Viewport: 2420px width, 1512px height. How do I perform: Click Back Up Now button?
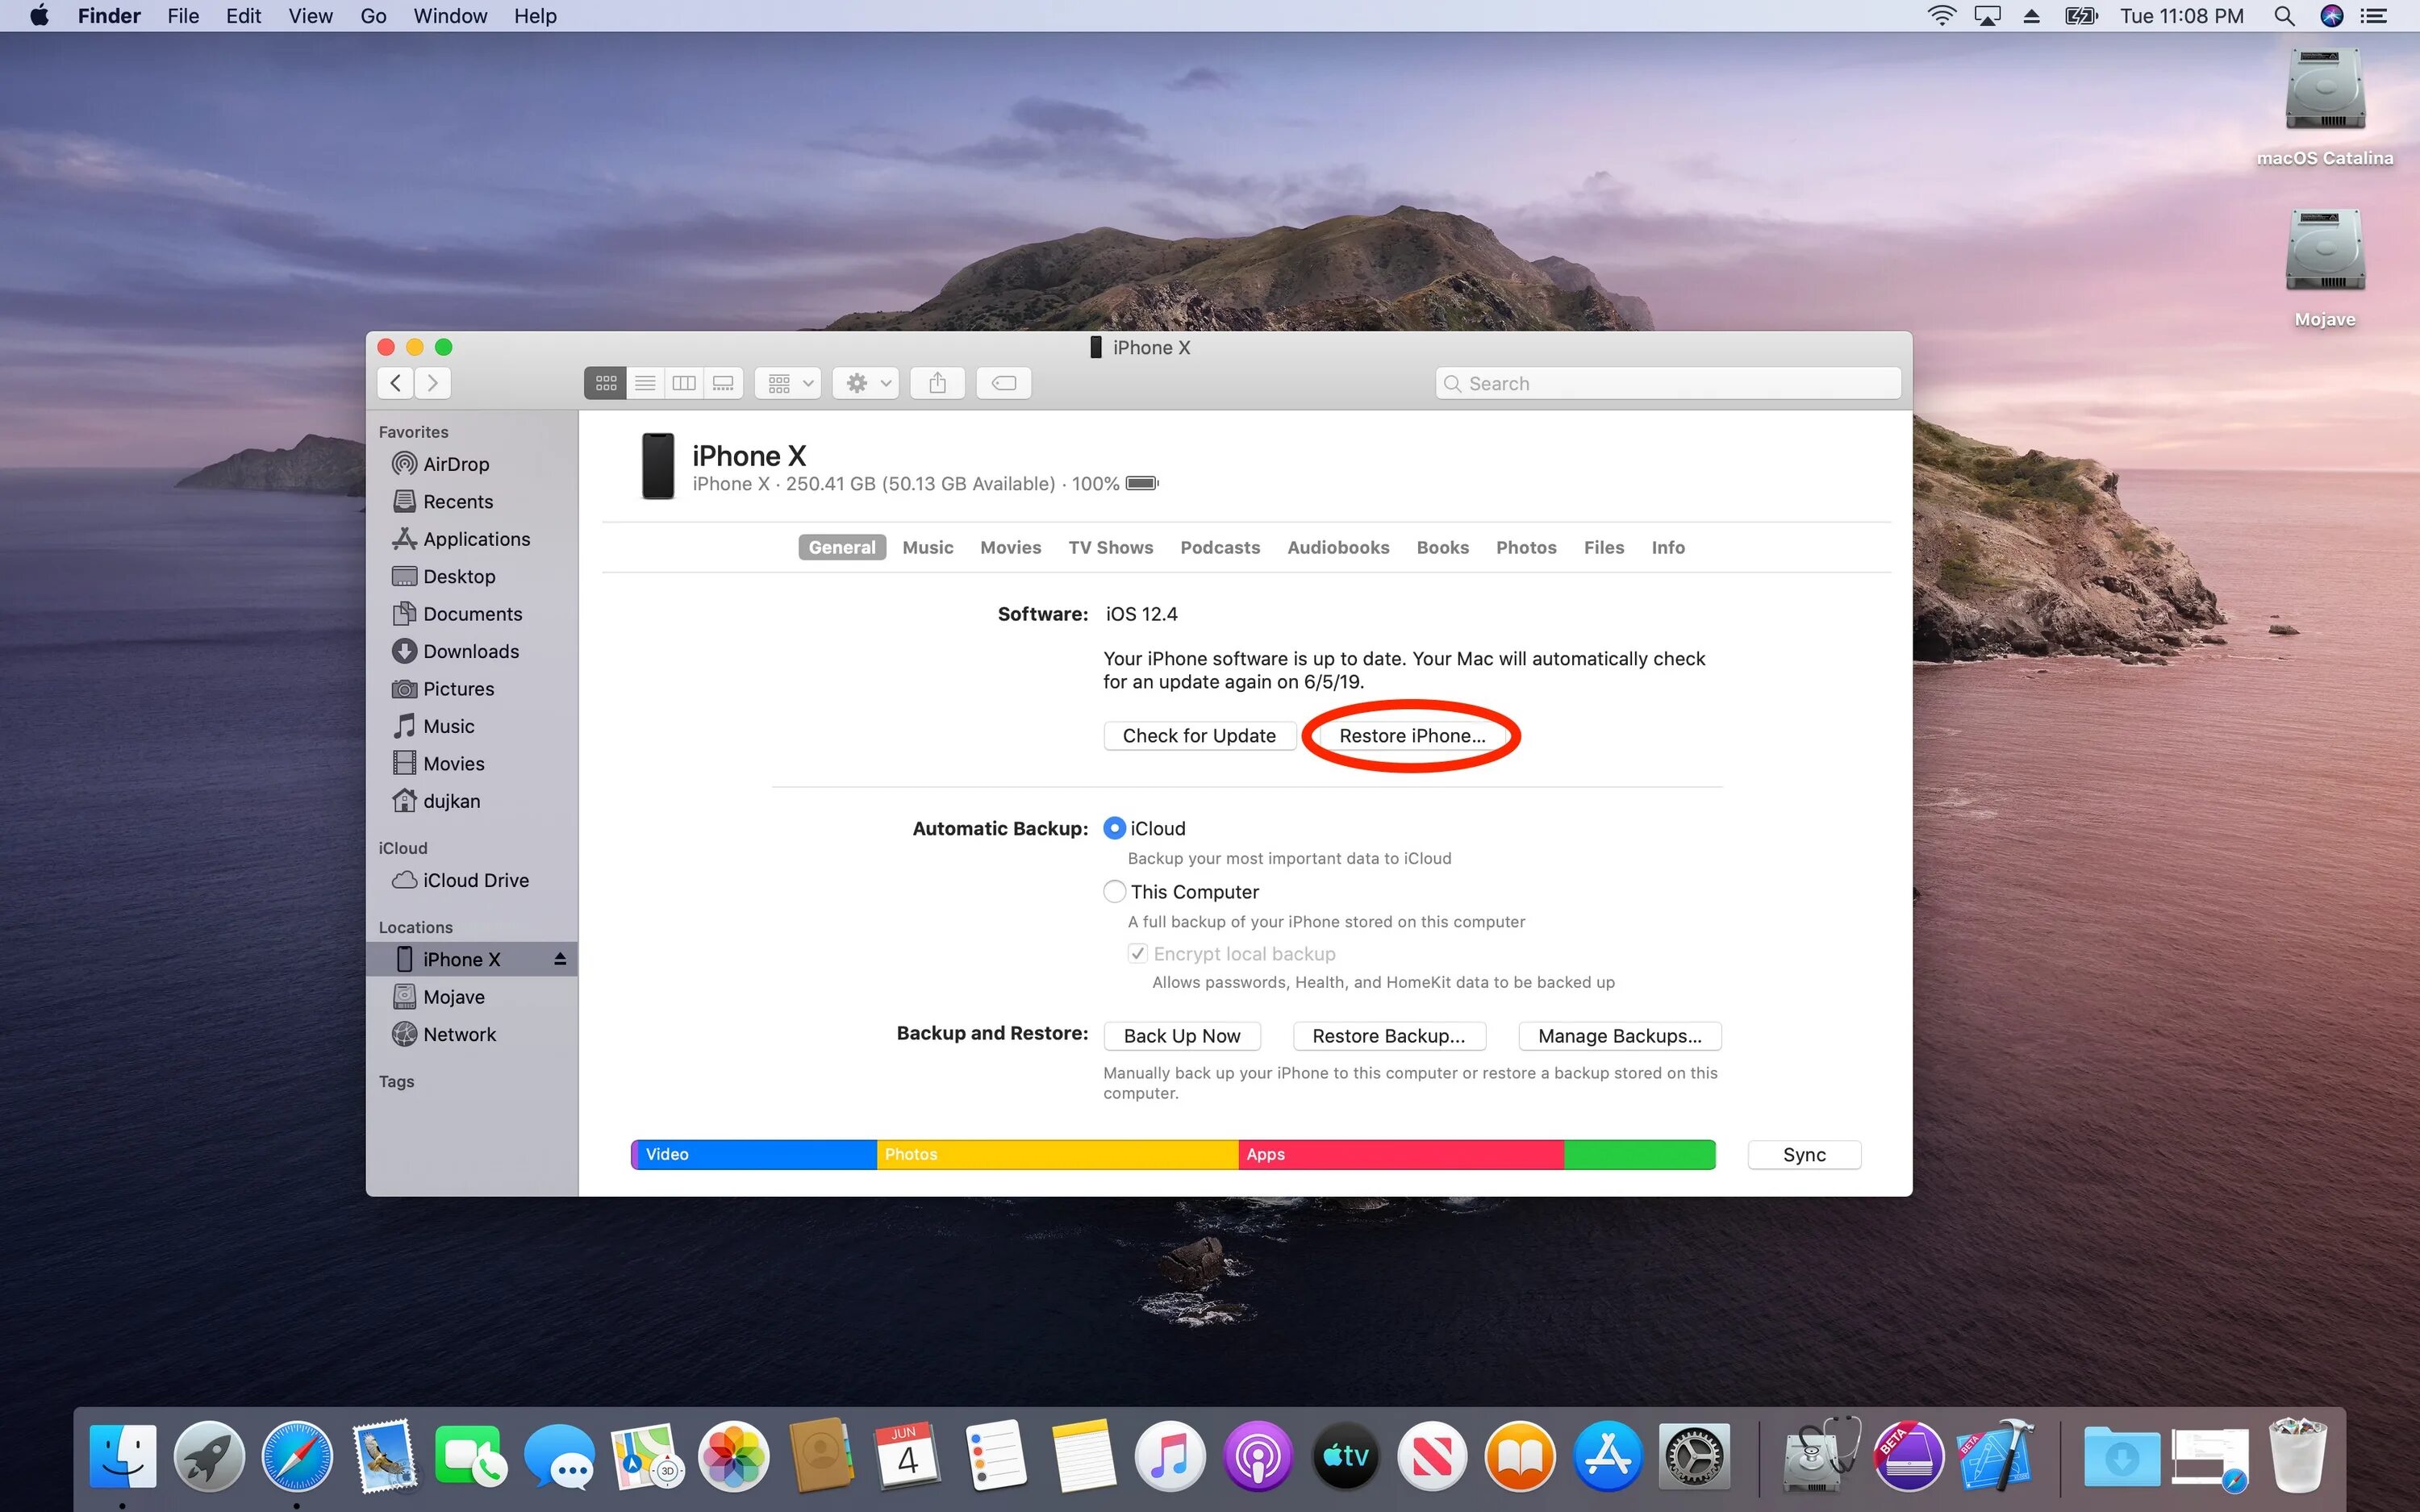click(1181, 1036)
